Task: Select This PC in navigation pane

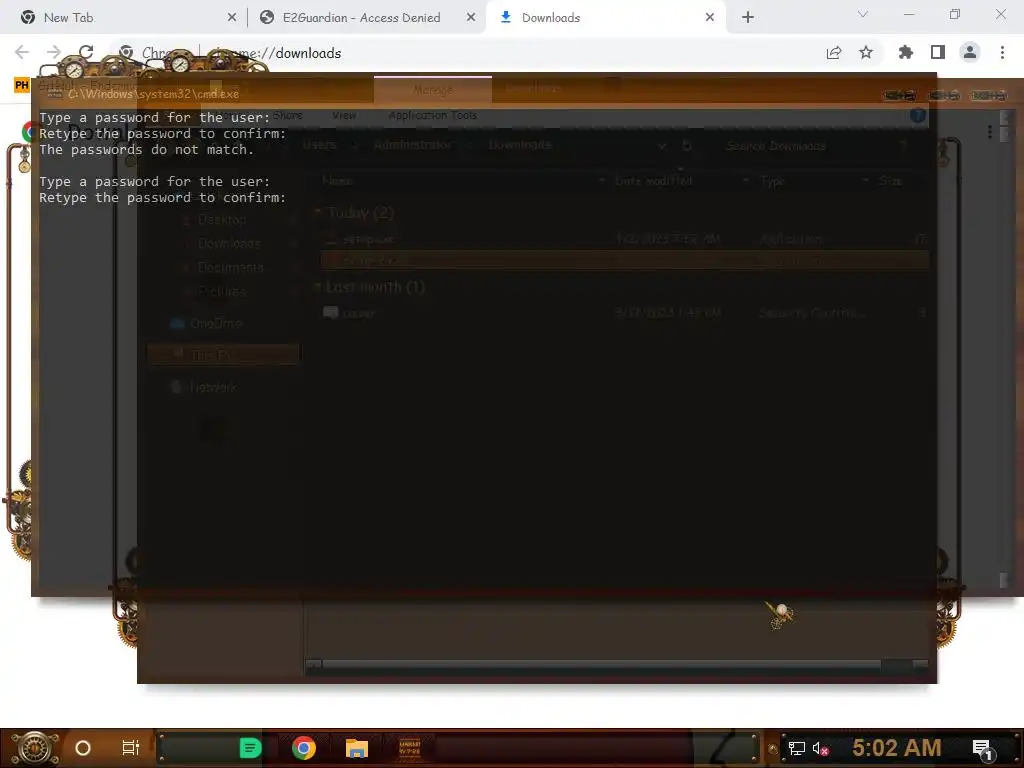Action: [223, 355]
